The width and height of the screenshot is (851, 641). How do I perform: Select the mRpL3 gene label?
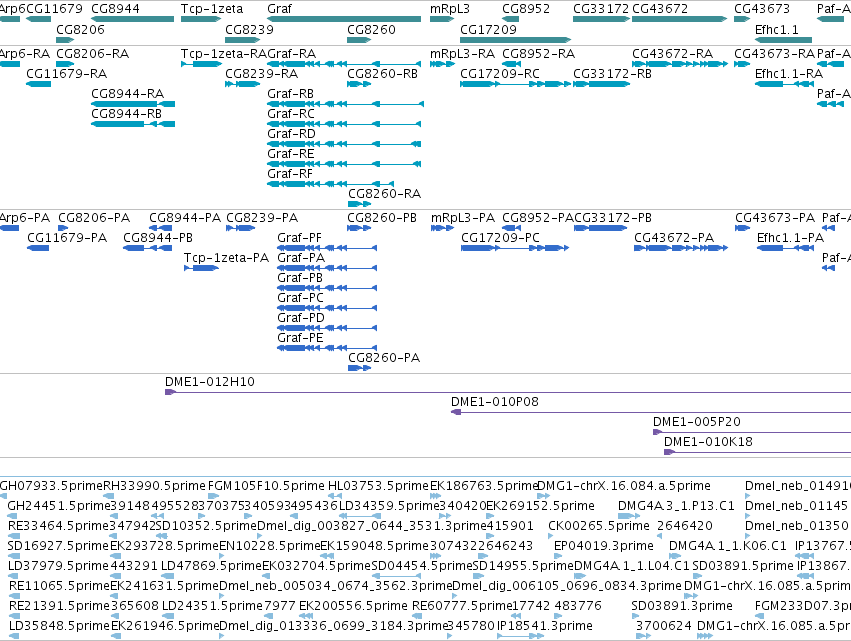click(449, 9)
